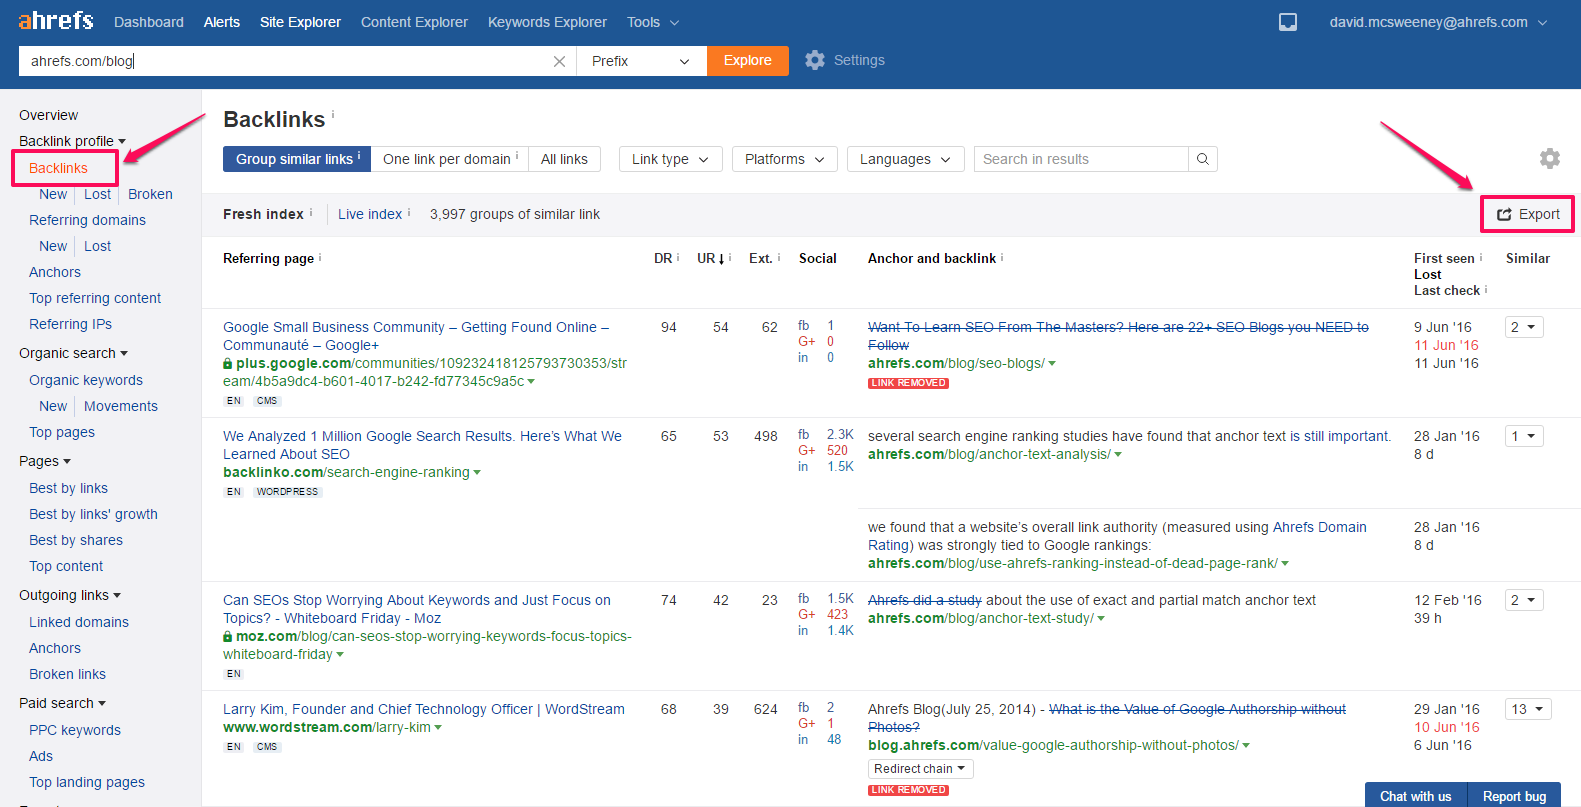Open Referring domains in sidebar
Screen dimensions: 1581x807
coord(87,220)
